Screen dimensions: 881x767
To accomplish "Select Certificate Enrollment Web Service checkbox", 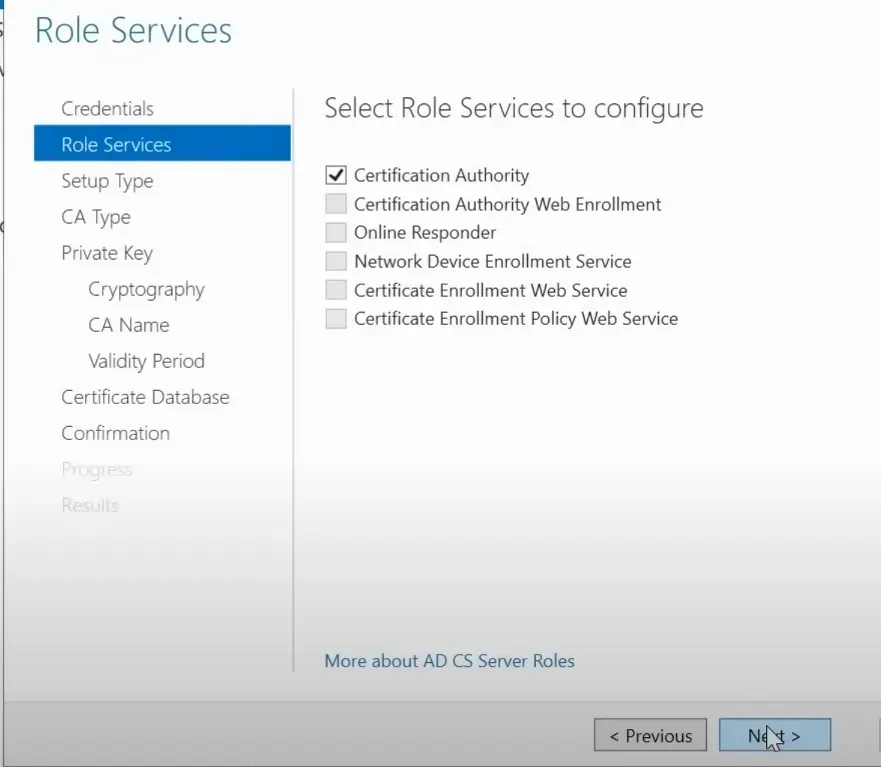I will 336,291.
